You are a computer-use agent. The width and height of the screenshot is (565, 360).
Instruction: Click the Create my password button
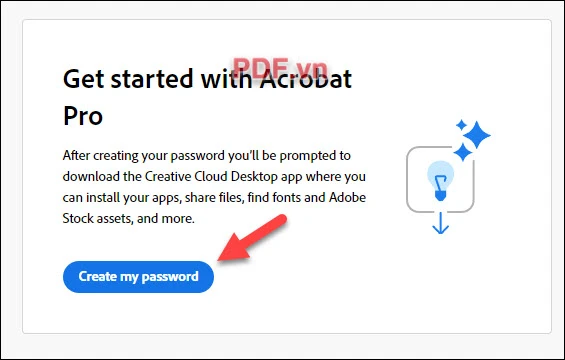(x=138, y=277)
